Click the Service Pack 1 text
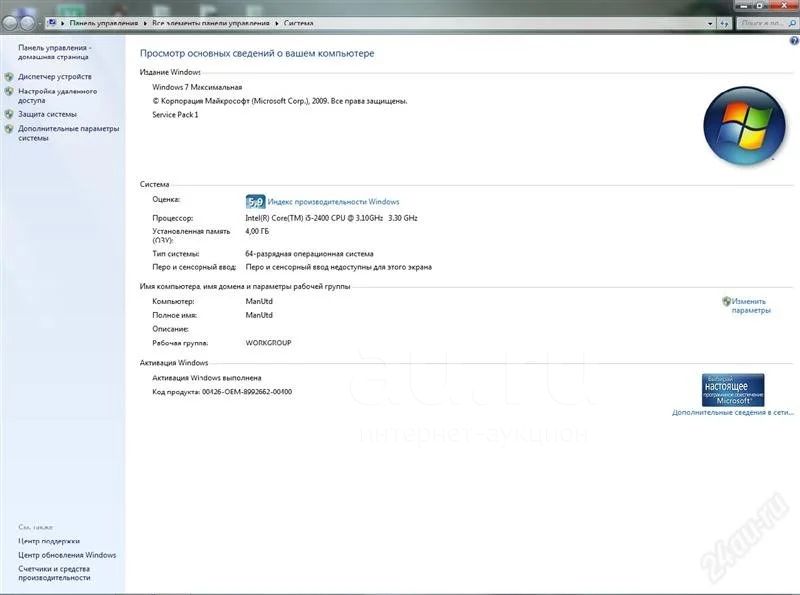The width and height of the screenshot is (800, 595). click(x=175, y=115)
